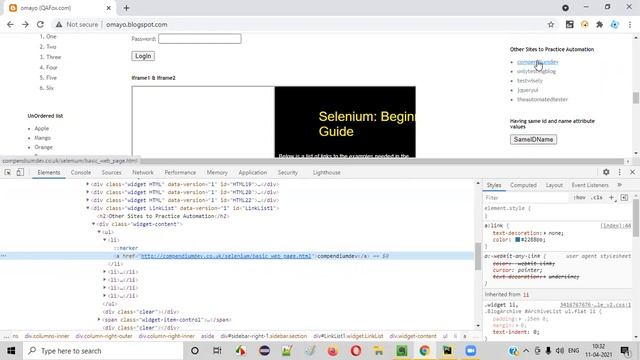Viewport: 640px width, 360px height.
Task: Collapse the first expanded li node
Action: pyautogui.click(x=105, y=240)
